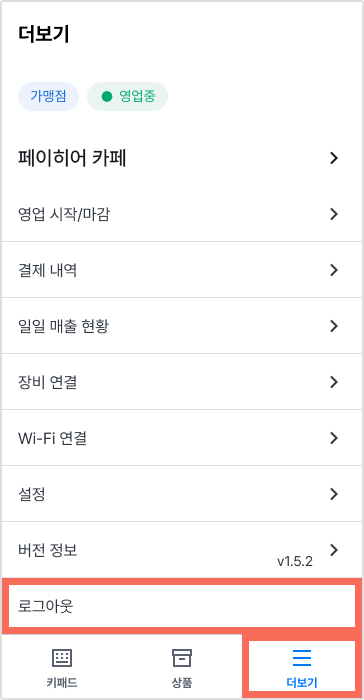Click the chevron next to 일일 매출 현황
This screenshot has height=700, width=364.
click(334, 326)
